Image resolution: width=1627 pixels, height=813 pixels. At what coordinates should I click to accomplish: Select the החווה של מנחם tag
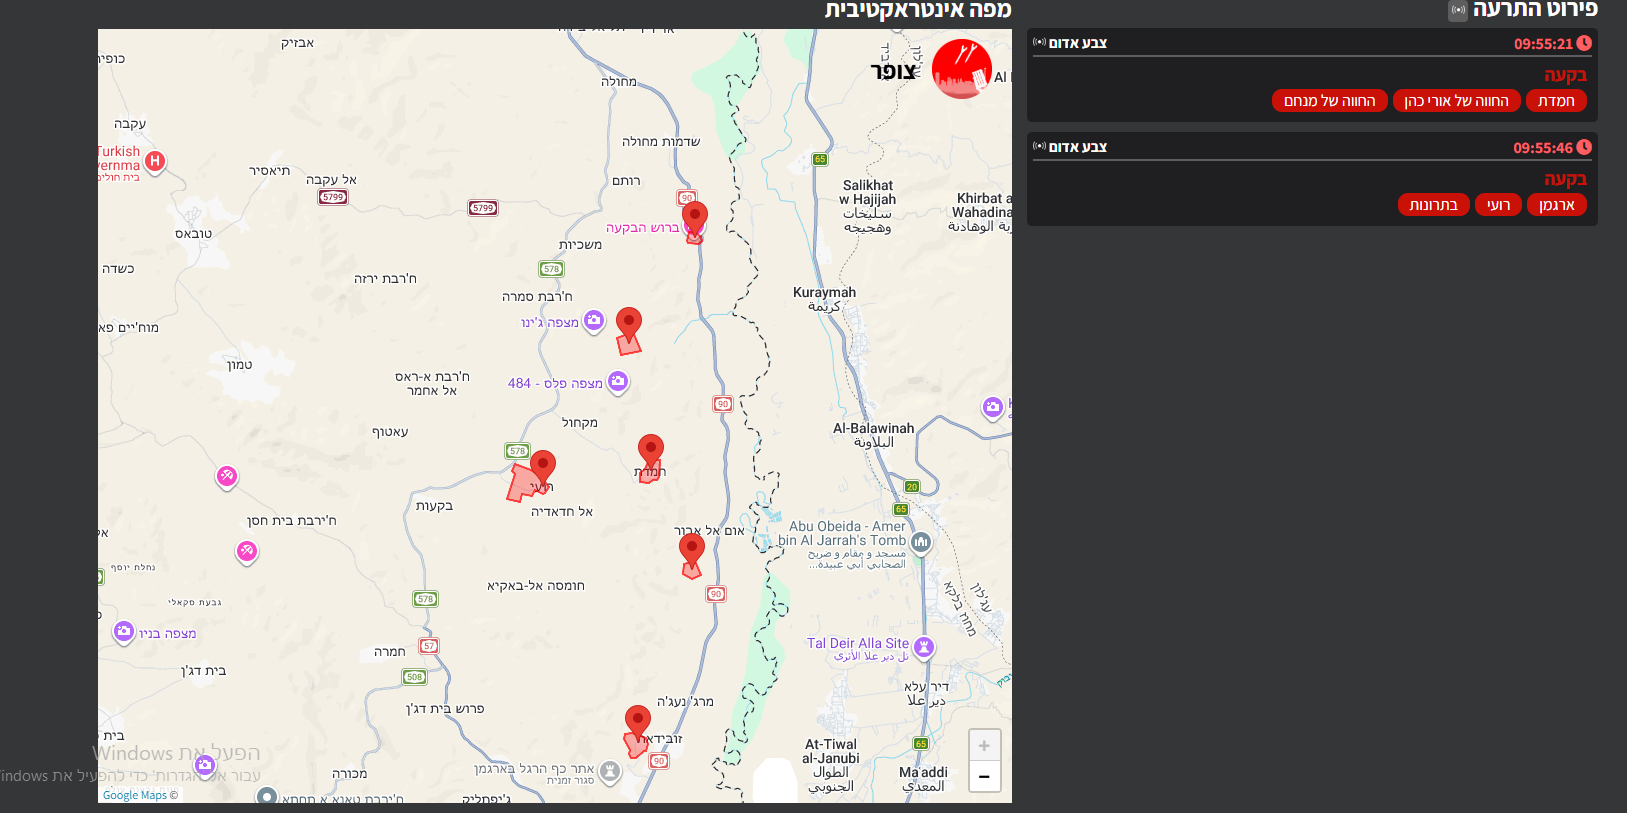(1330, 101)
